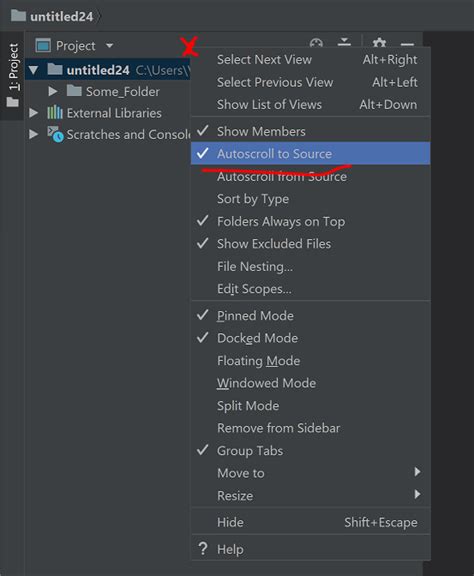Choose Remove from Sidebar
The height and width of the screenshot is (576, 474).
click(310, 428)
